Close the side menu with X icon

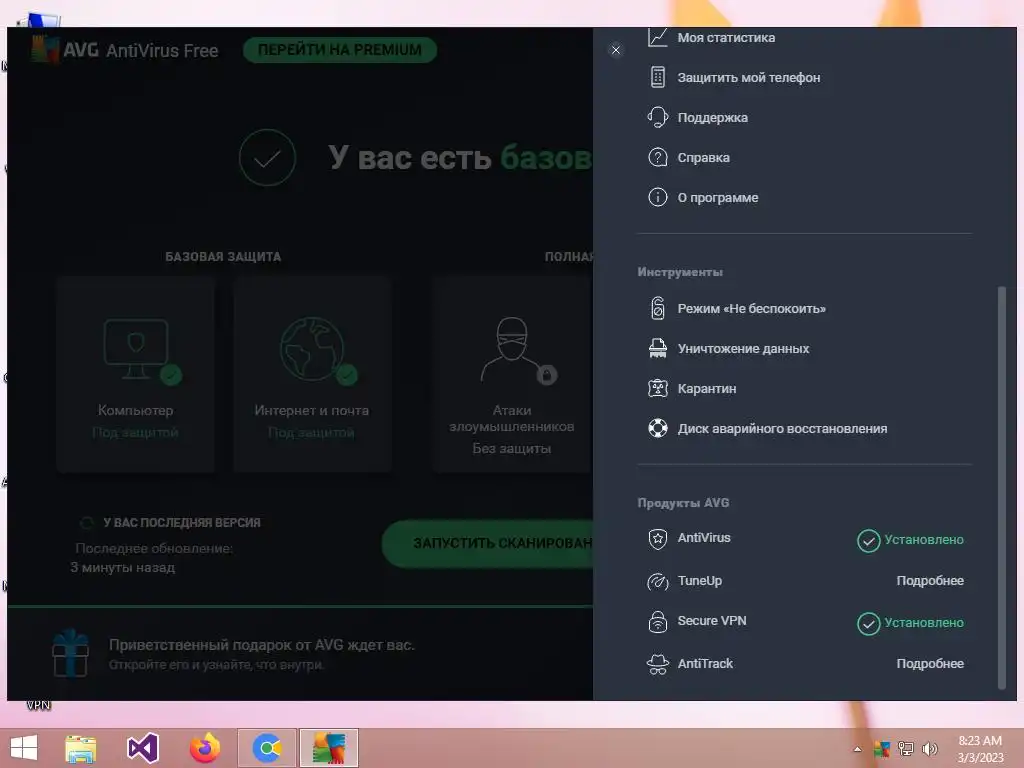tap(616, 50)
